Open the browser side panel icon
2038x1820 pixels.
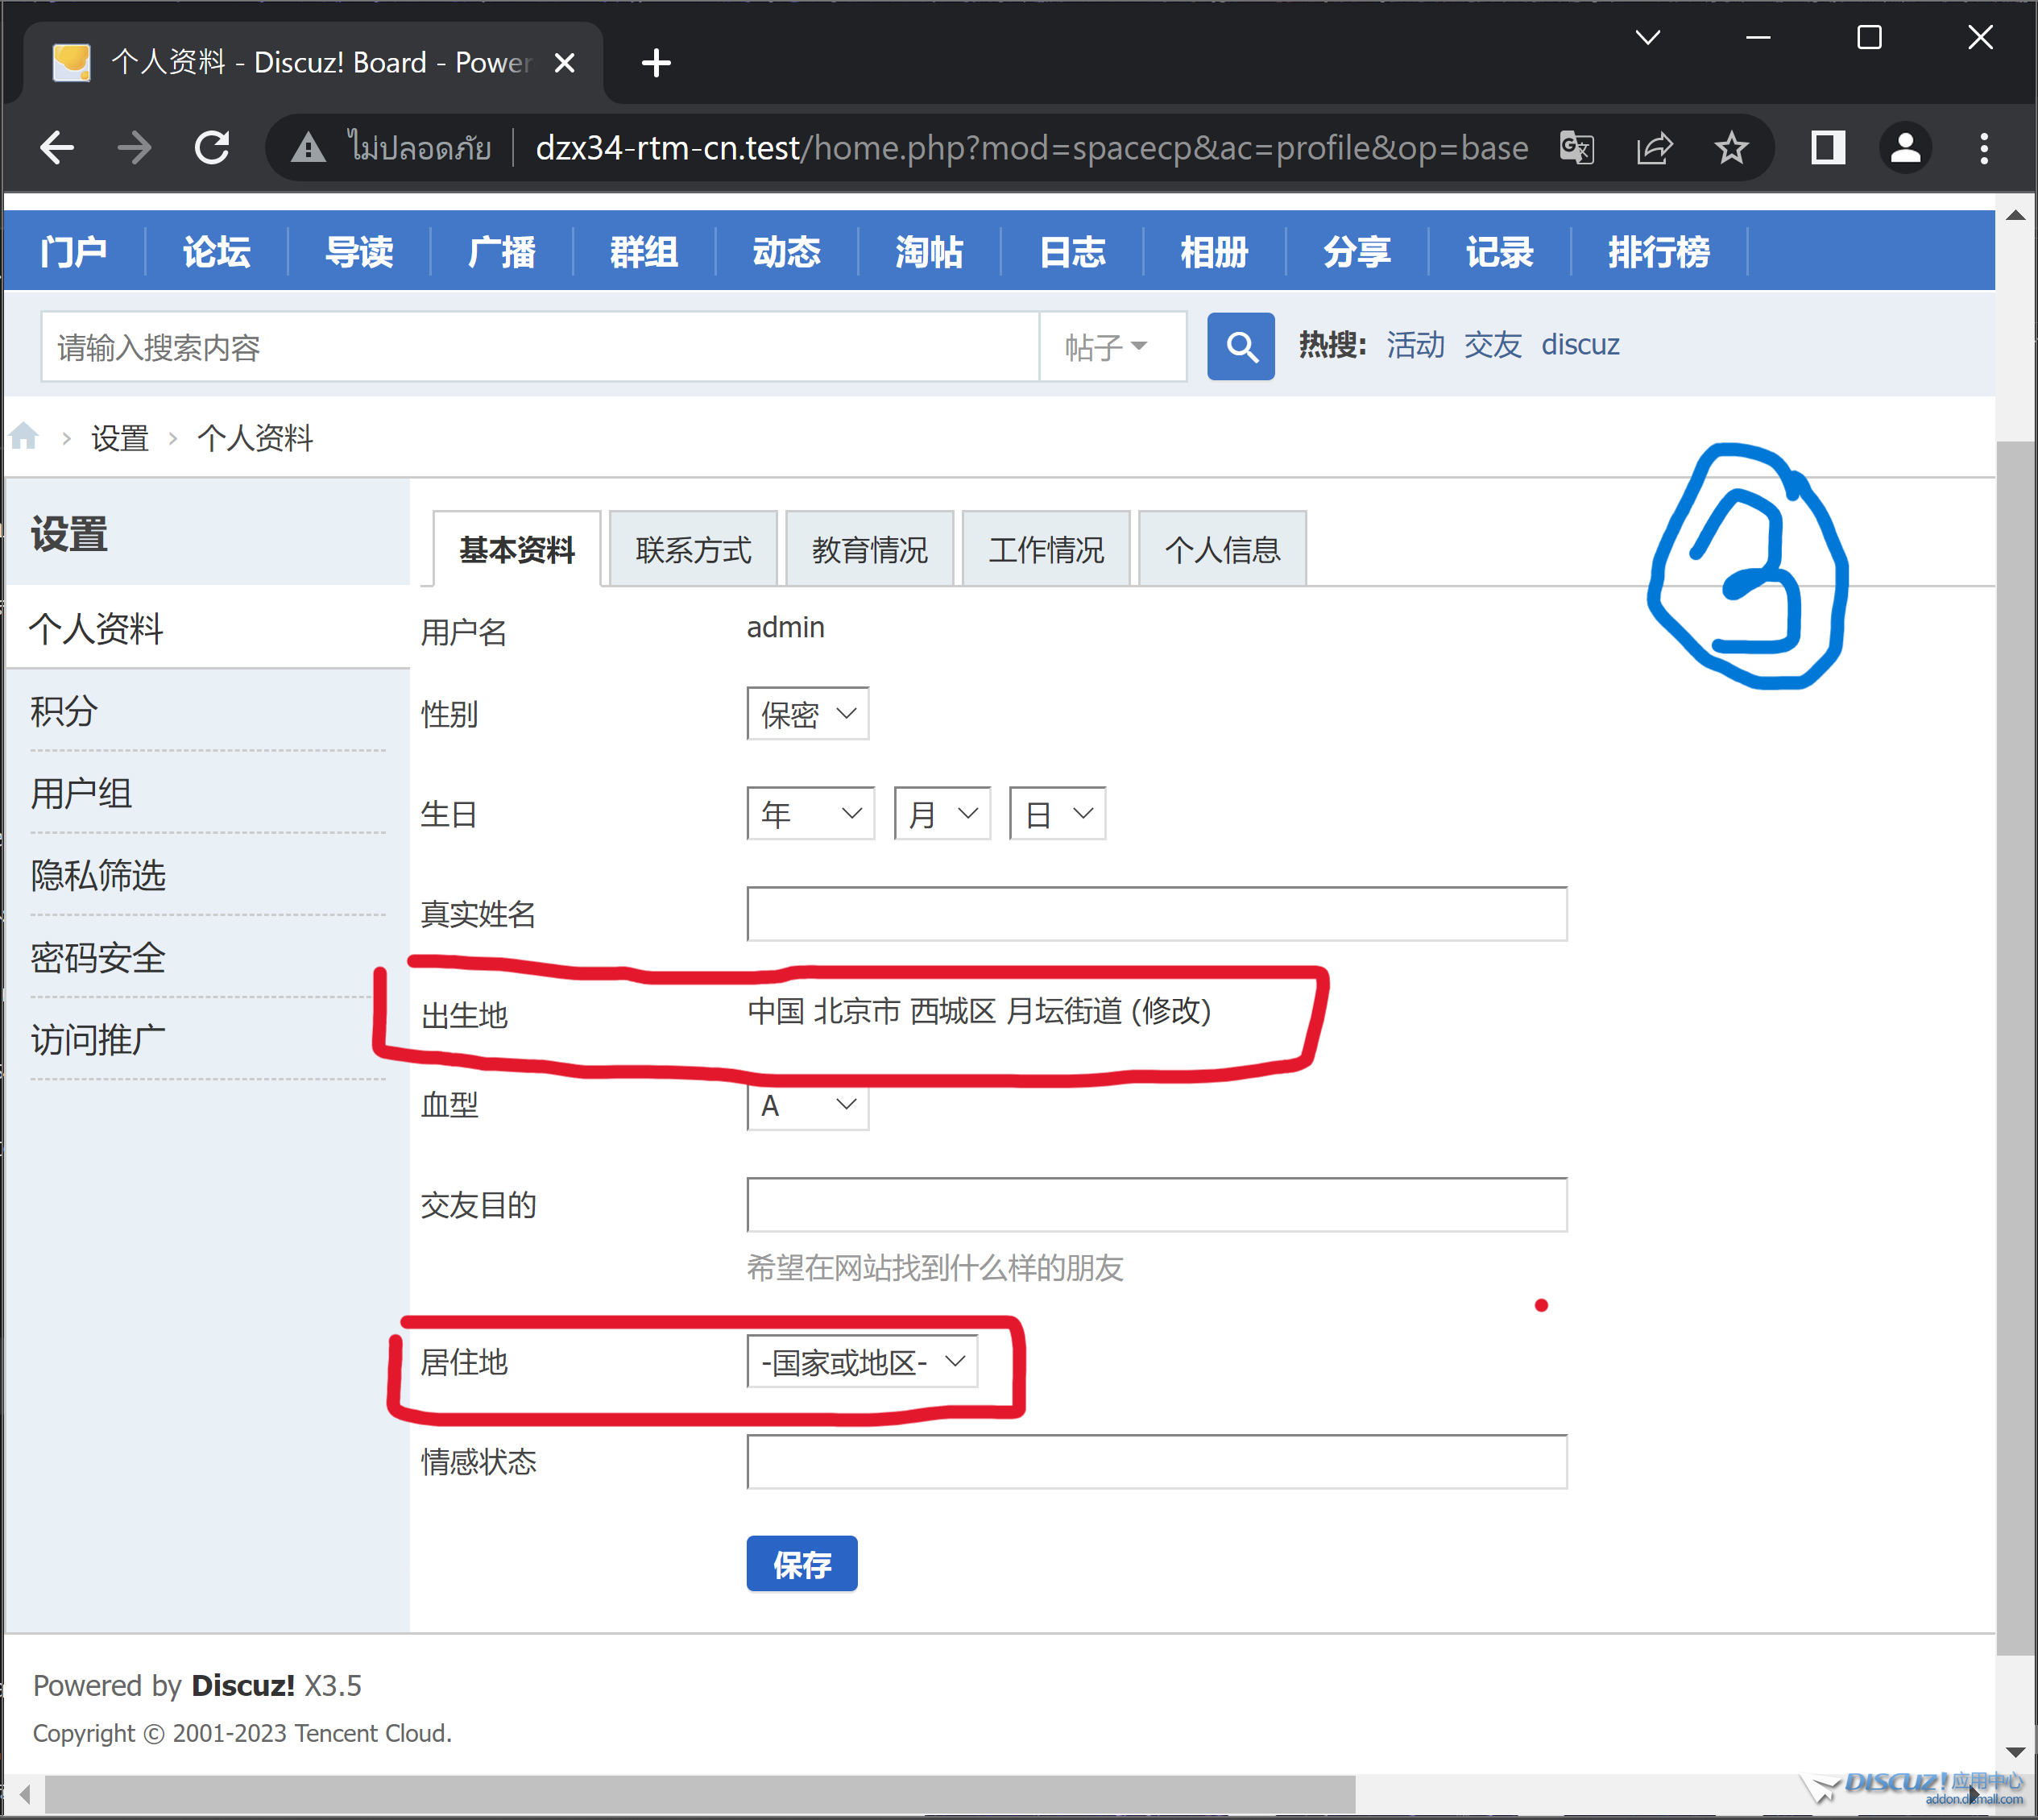click(1827, 148)
